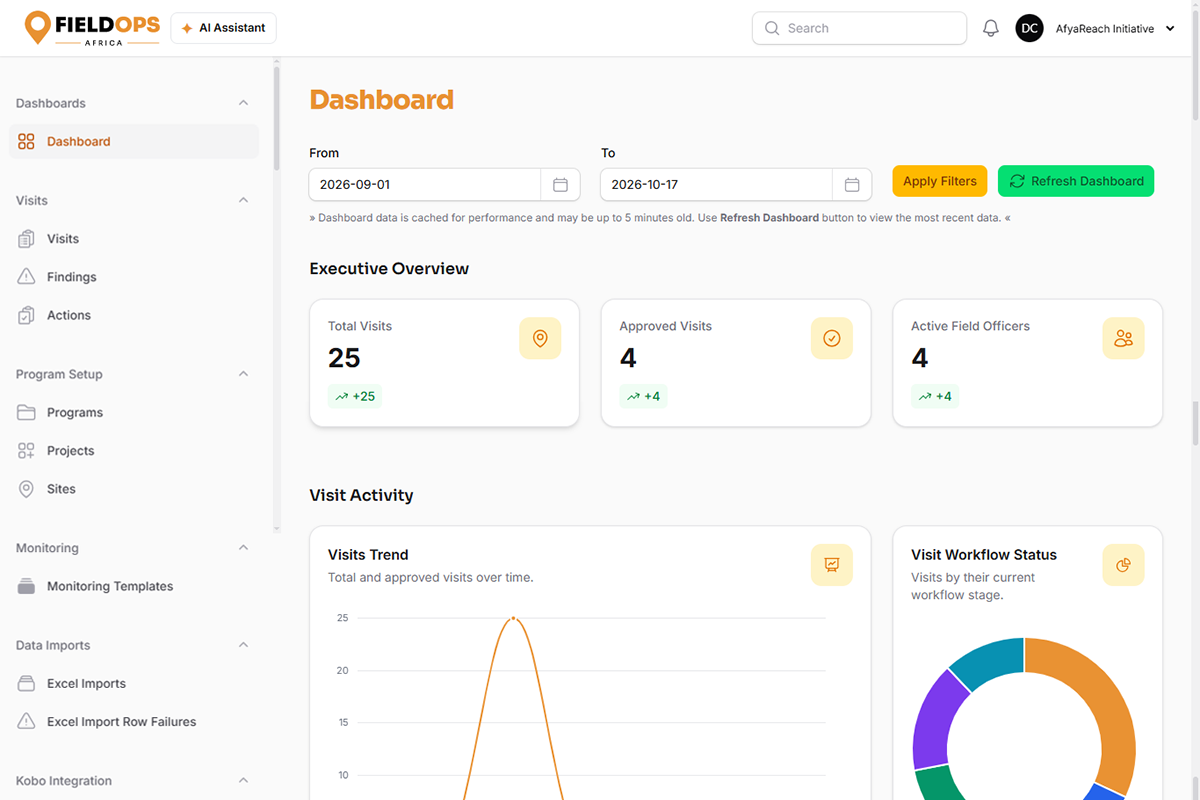Open Monitoring Templates in the sidebar
The image size is (1200, 800).
[134, 587]
